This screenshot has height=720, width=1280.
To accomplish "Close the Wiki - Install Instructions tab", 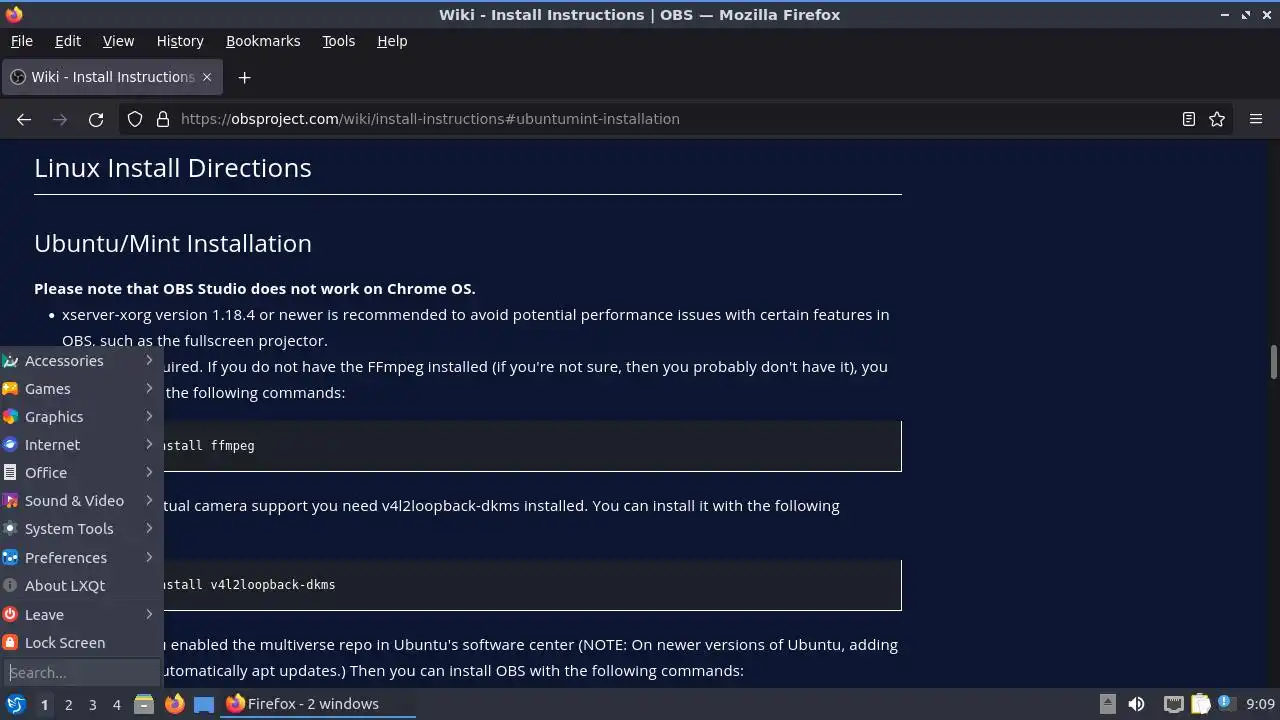I will click(207, 77).
